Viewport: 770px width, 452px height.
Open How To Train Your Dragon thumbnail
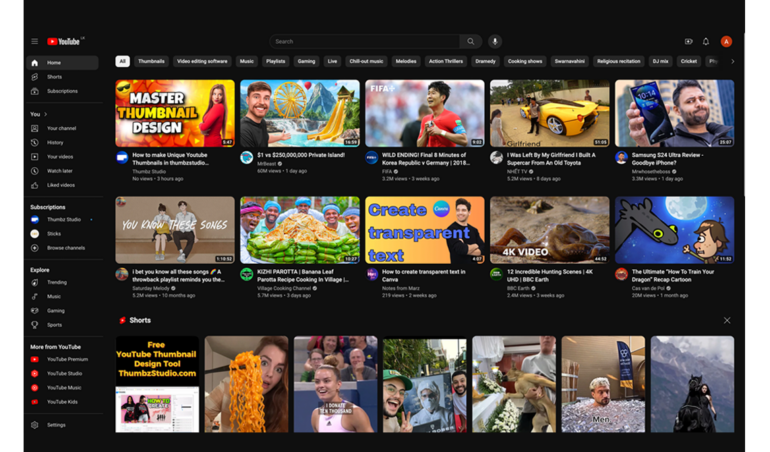coord(674,230)
